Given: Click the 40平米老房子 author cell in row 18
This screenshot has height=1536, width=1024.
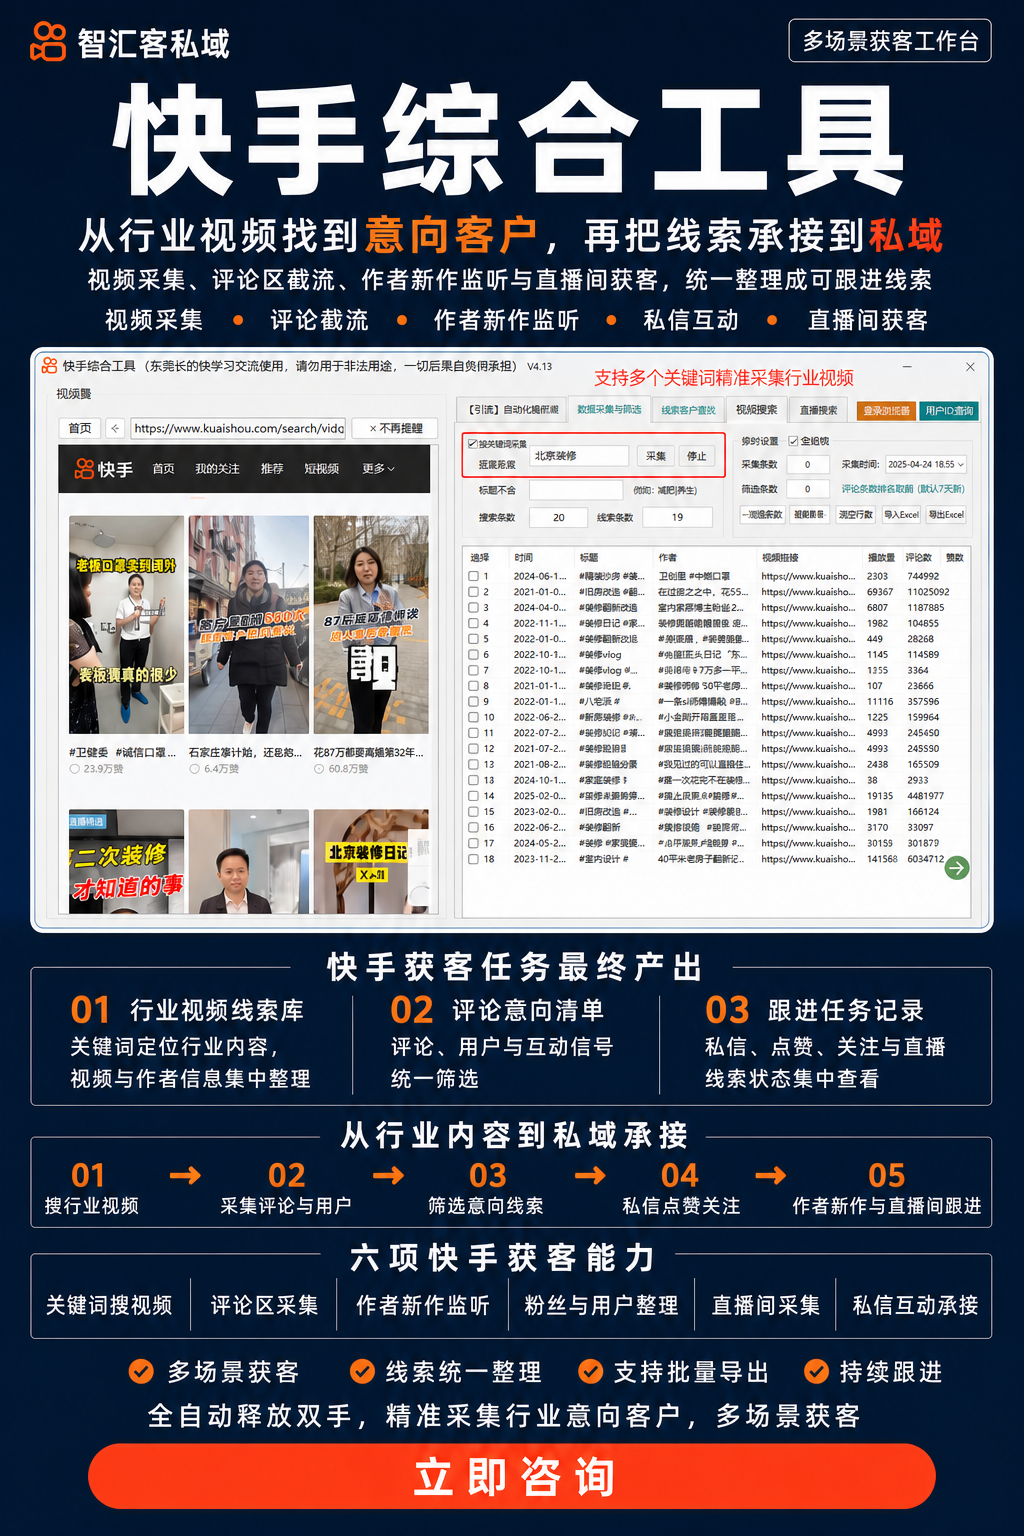Looking at the screenshot, I should coord(700,859).
